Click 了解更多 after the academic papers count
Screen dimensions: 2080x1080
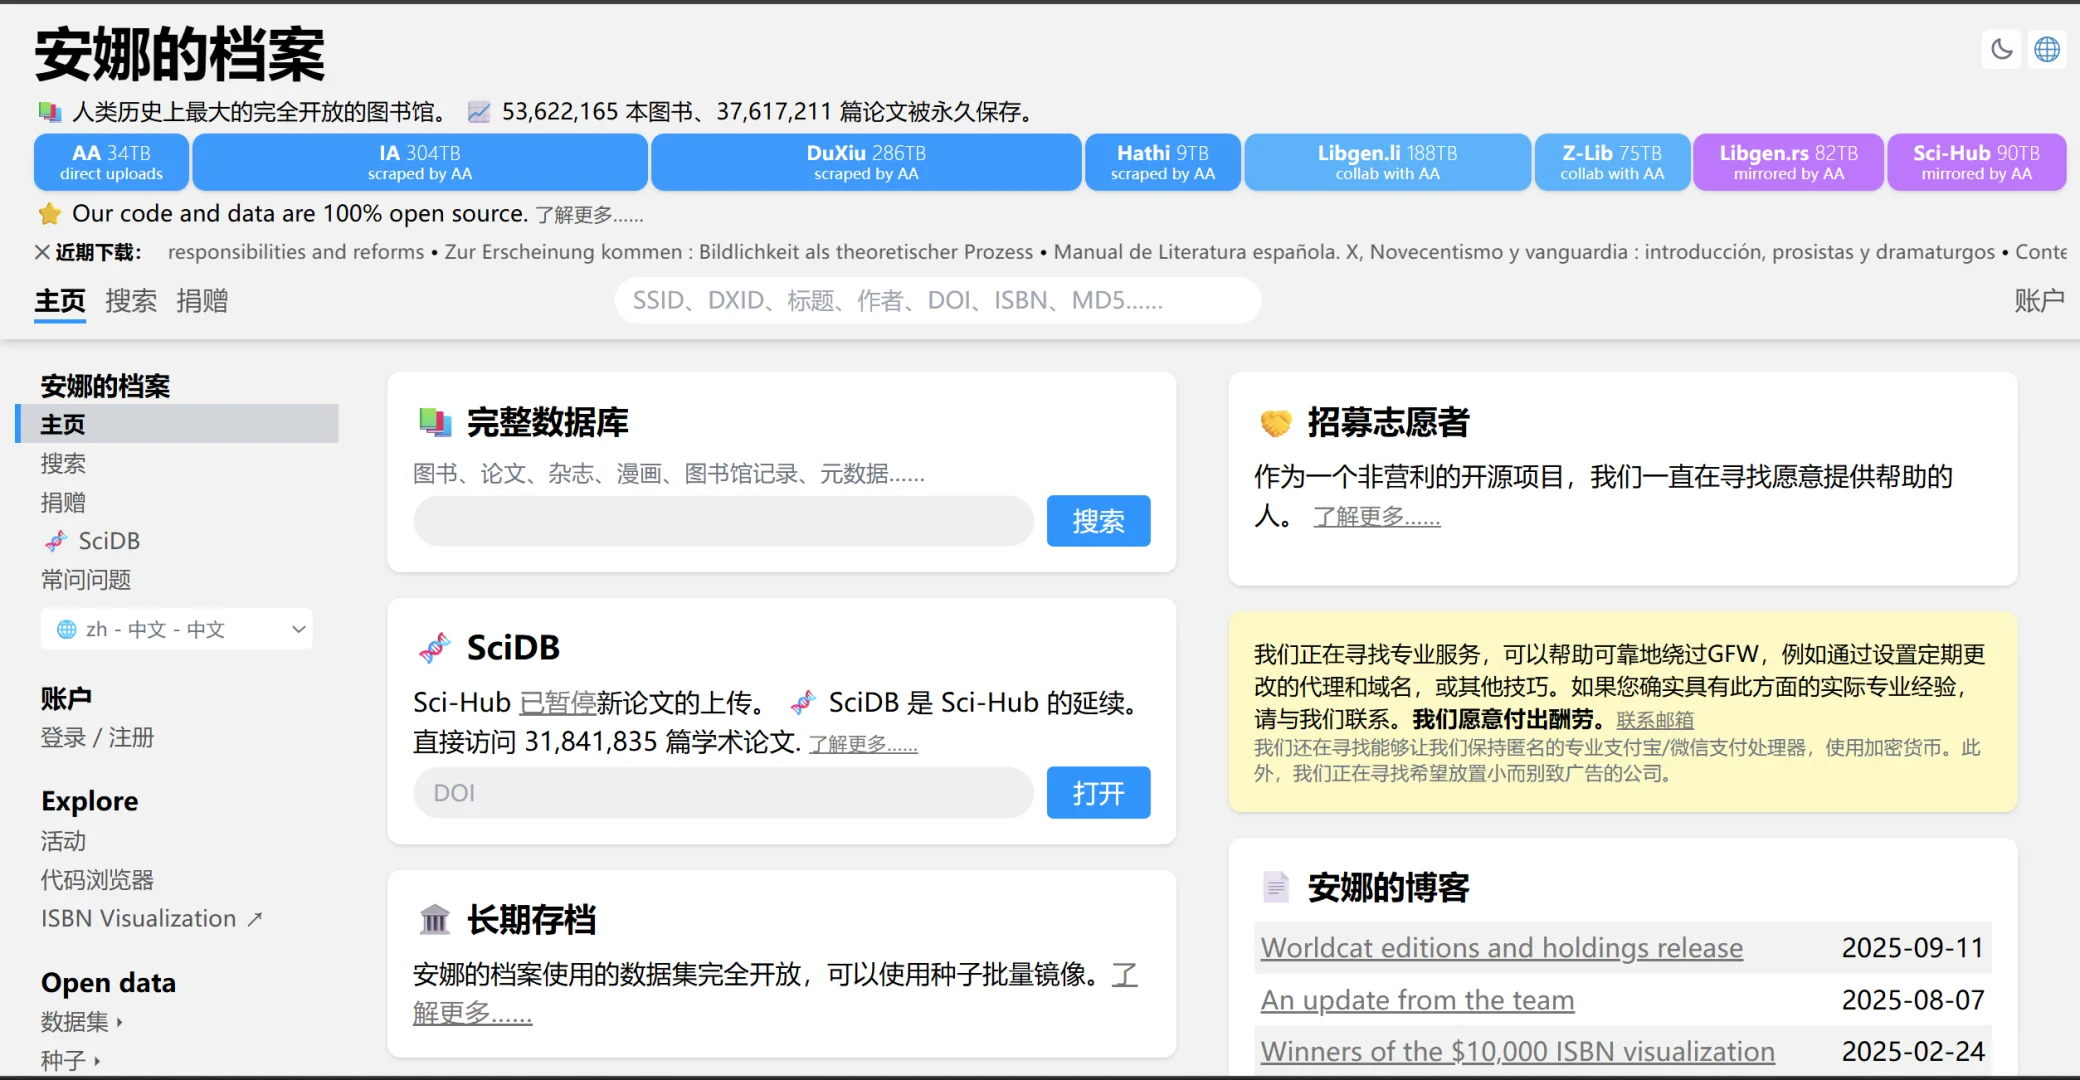863,744
